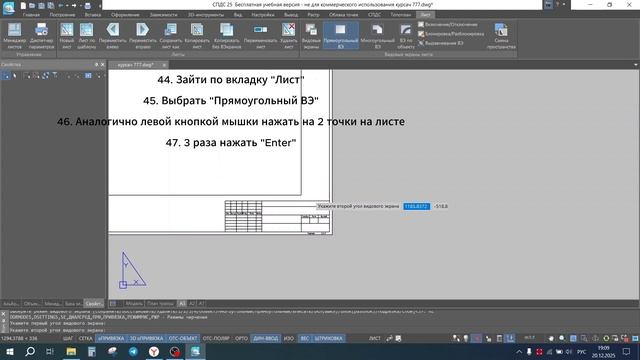Click Переместить влево arrow
This screenshot has width=640, height=360.
(113, 36)
